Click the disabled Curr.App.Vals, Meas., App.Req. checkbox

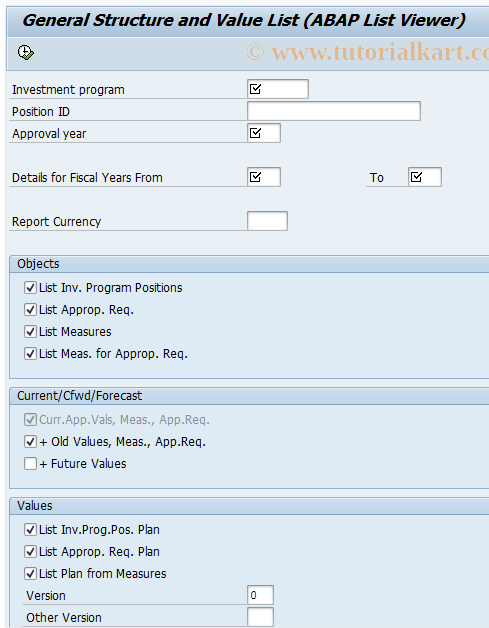tap(30, 420)
